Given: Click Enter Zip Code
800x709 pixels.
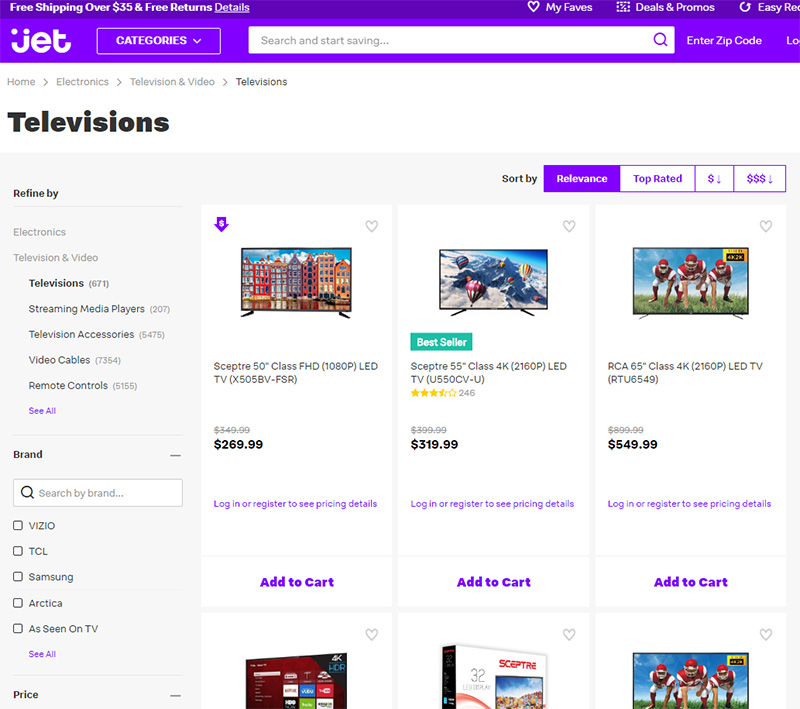Looking at the screenshot, I should [x=724, y=40].
